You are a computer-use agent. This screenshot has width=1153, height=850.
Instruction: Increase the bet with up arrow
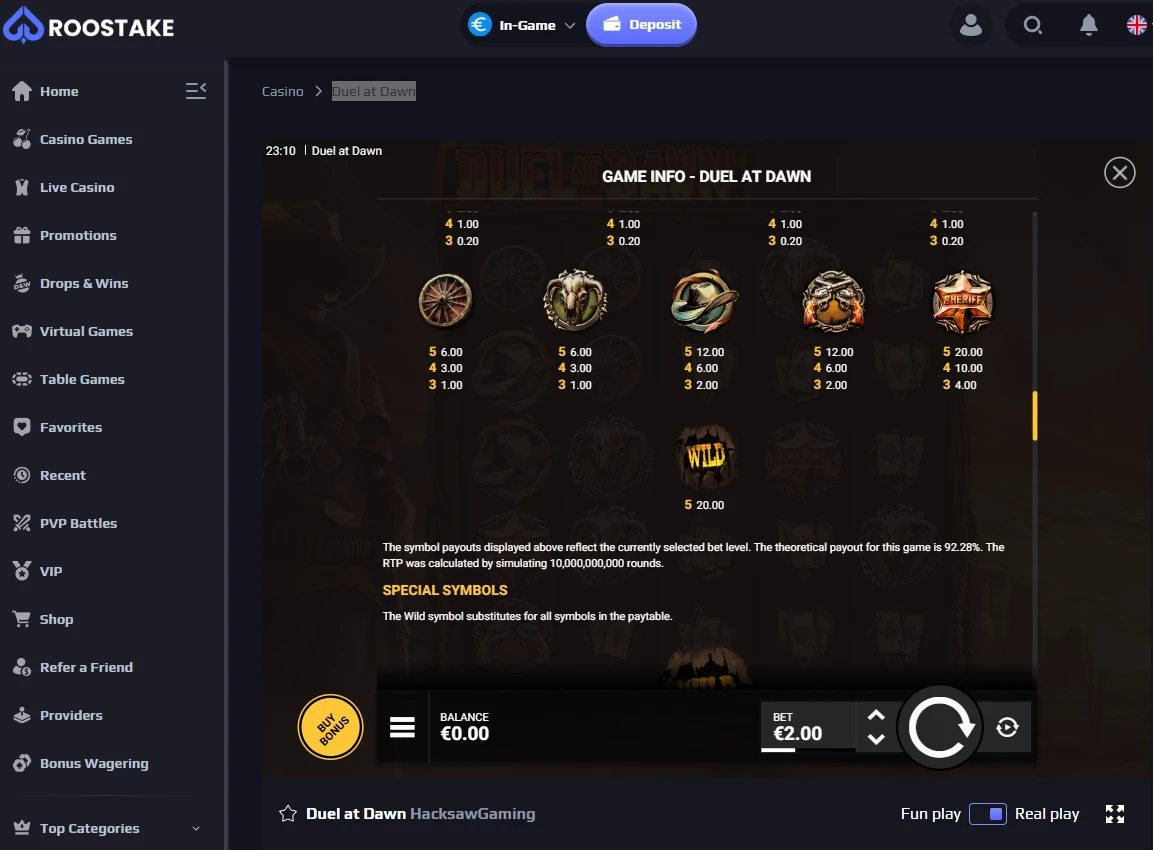pyautogui.click(x=876, y=715)
